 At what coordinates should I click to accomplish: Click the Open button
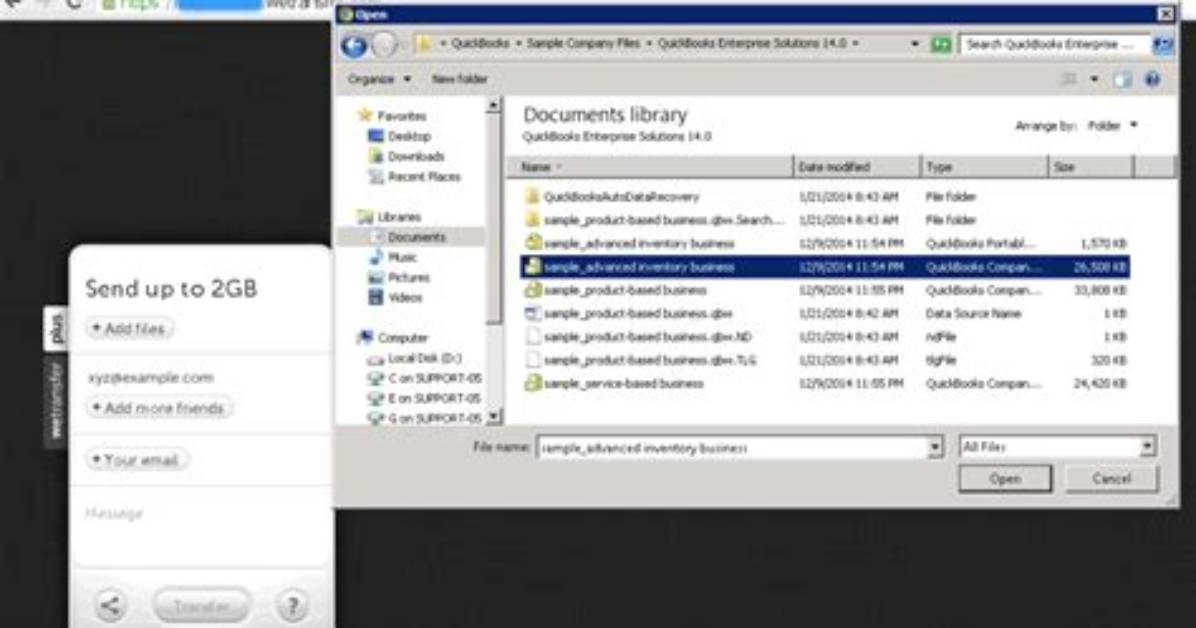click(x=1005, y=479)
